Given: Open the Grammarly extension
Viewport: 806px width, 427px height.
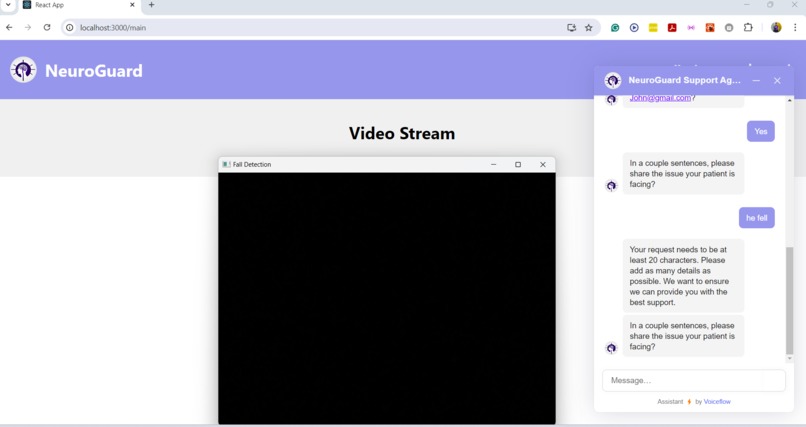Looking at the screenshot, I should click(615, 28).
